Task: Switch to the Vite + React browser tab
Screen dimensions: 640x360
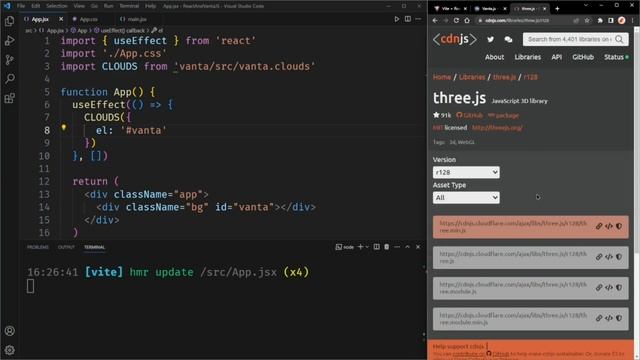Action: [451, 9]
